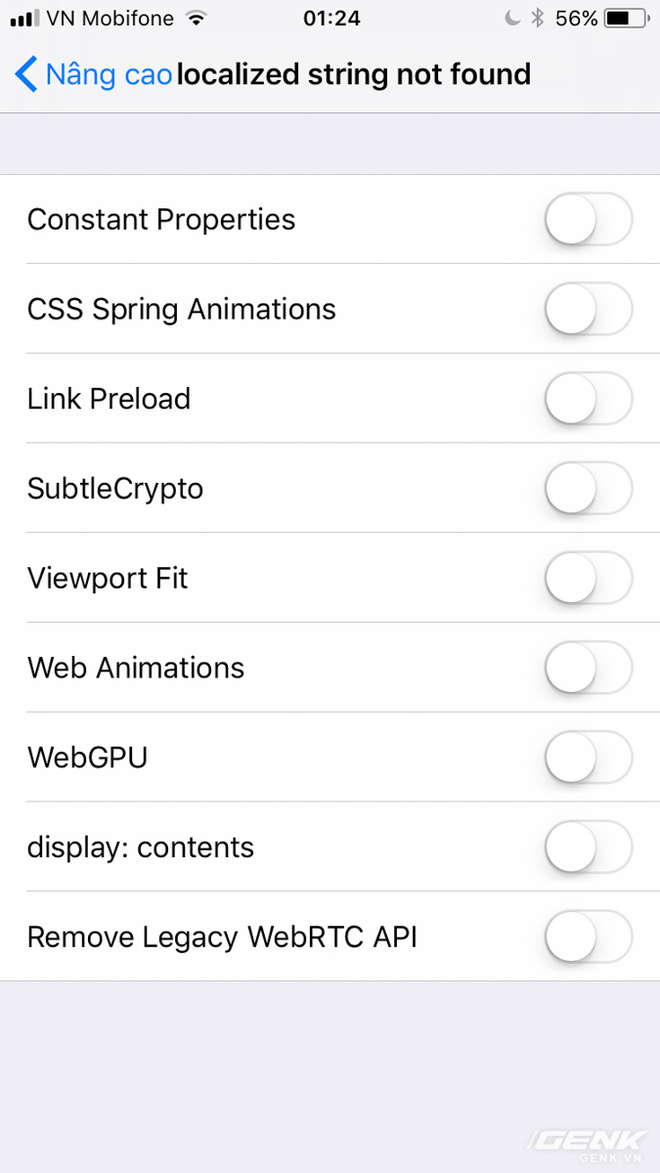
Task: Toggle display: contents feature on
Action: 588,847
